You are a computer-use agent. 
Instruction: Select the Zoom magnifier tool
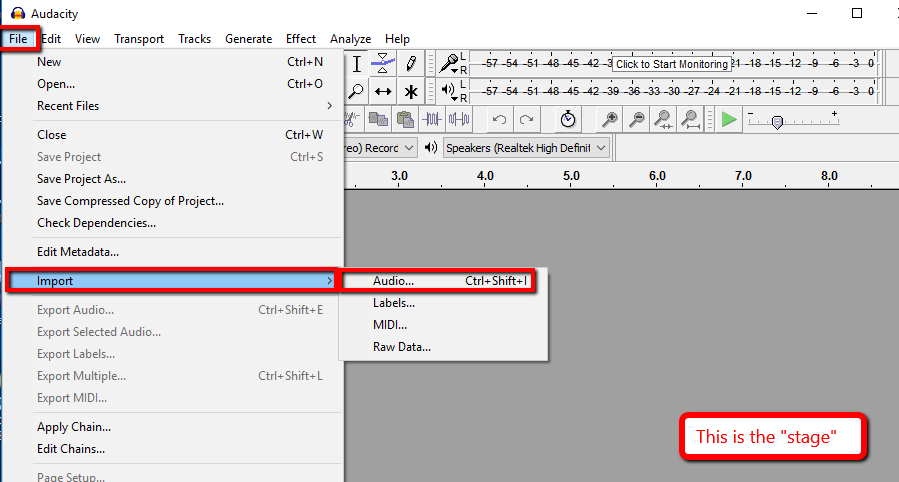point(357,91)
